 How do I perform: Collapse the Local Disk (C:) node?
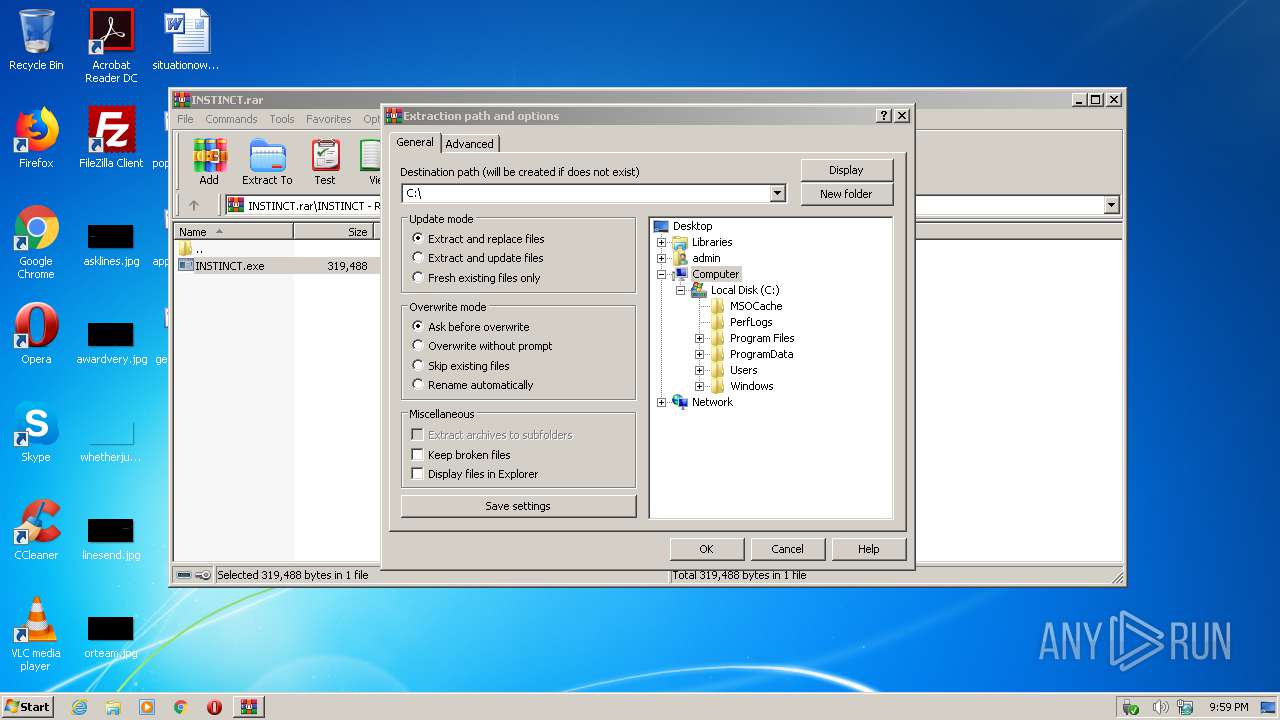[680, 290]
